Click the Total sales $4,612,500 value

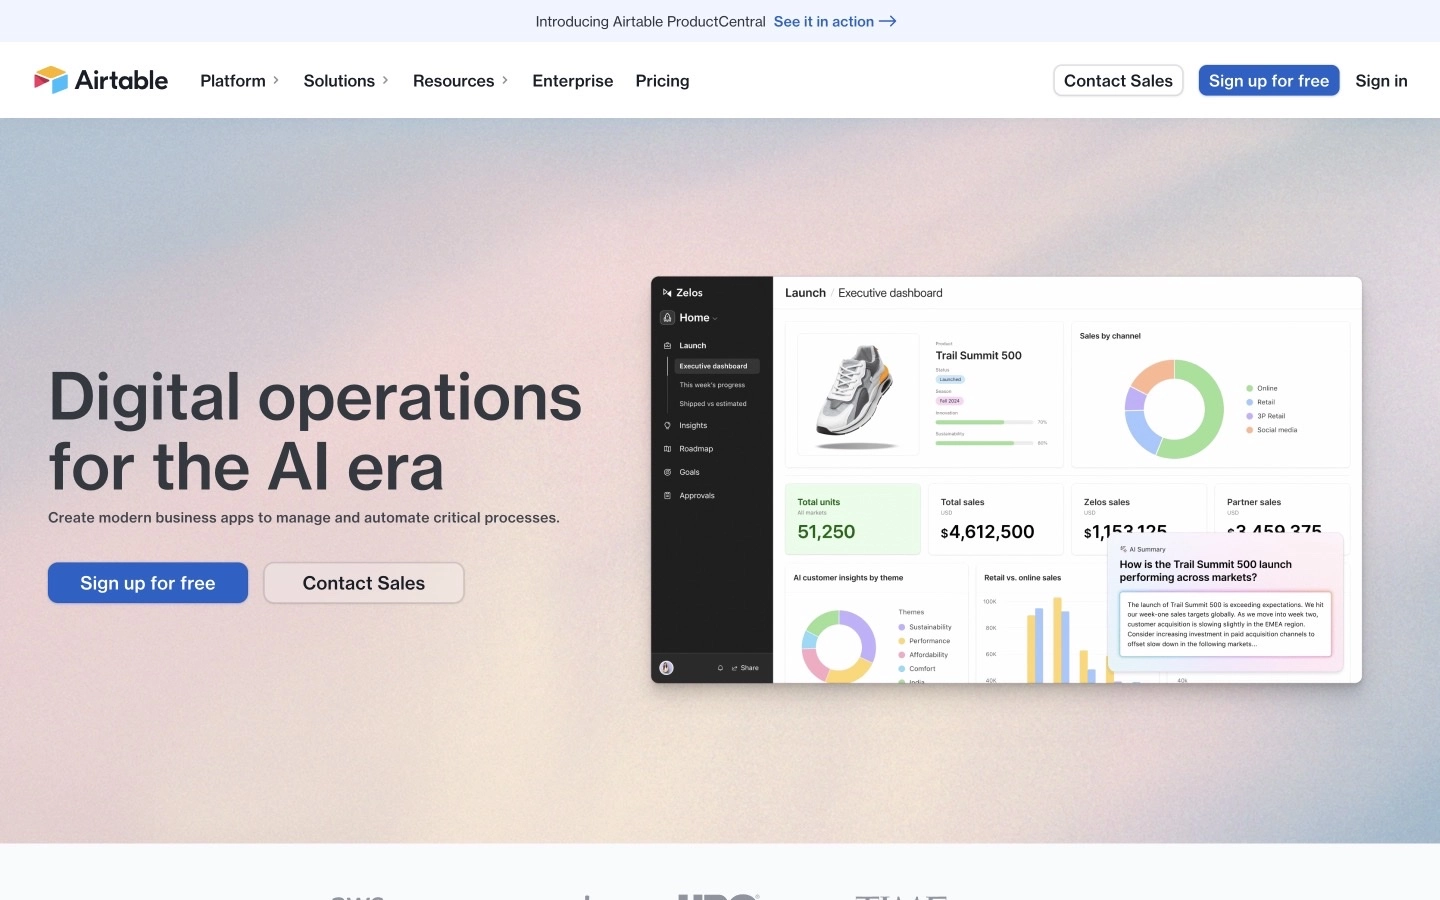coord(987,532)
